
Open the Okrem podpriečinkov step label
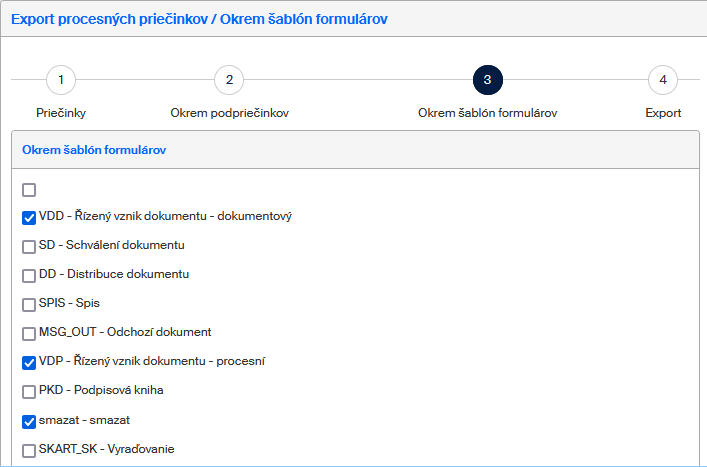(x=229, y=113)
